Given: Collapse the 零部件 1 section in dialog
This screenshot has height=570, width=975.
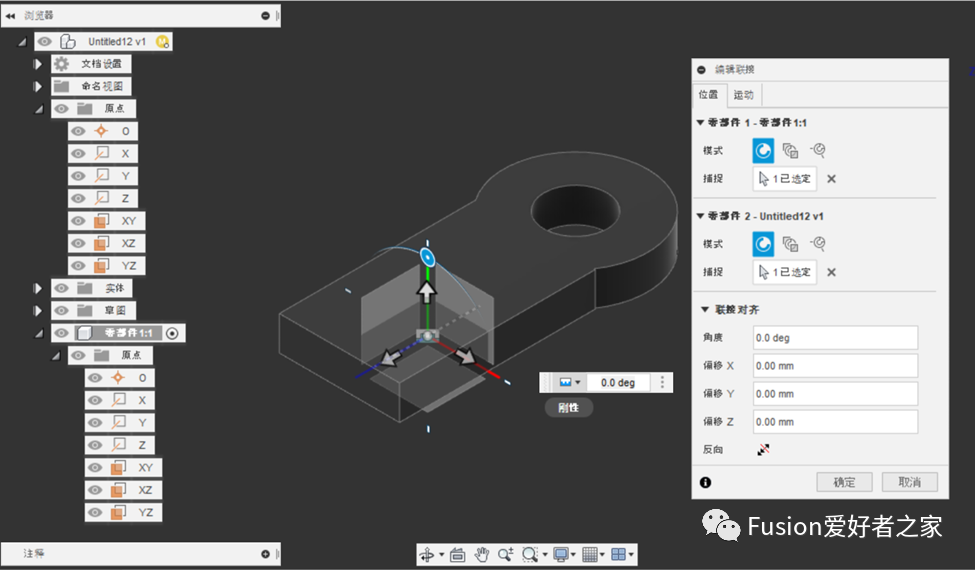Looking at the screenshot, I should pyautogui.click(x=700, y=122).
